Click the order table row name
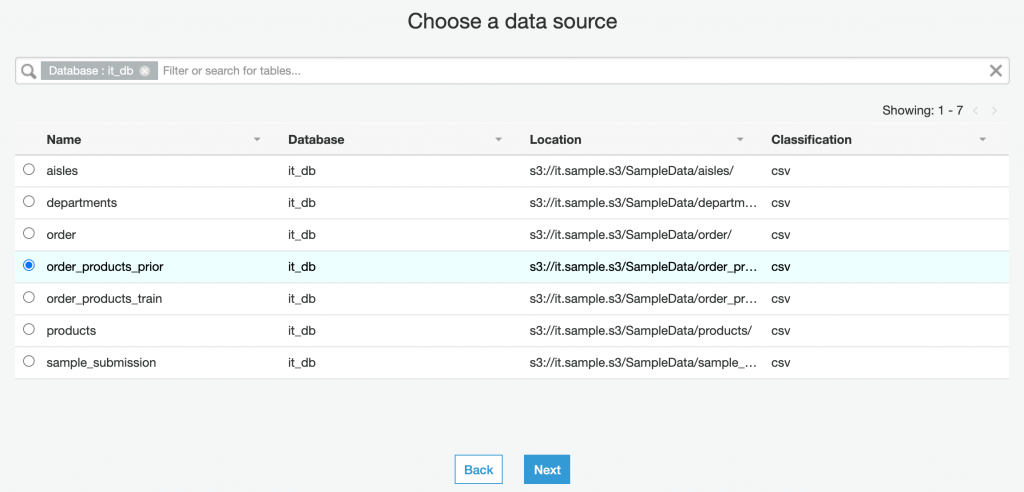 pyautogui.click(x=61, y=235)
